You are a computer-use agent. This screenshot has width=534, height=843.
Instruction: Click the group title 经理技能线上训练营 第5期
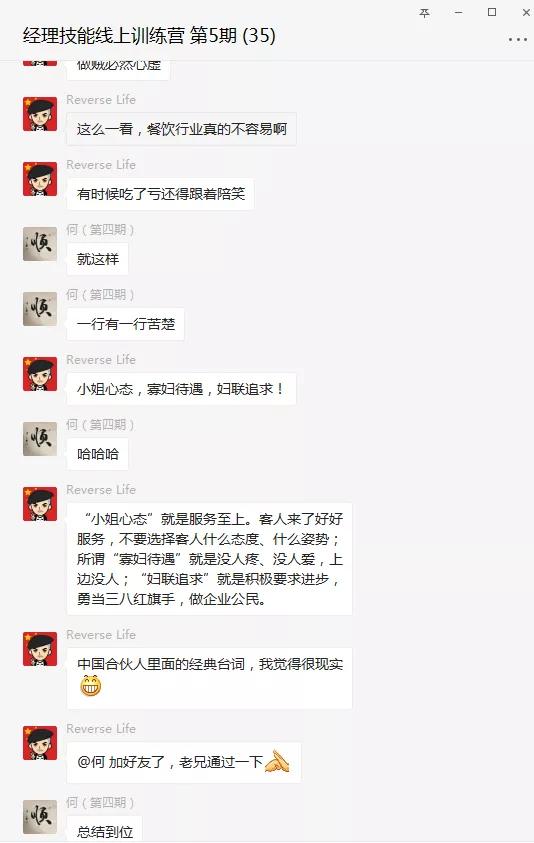pyautogui.click(x=149, y=35)
